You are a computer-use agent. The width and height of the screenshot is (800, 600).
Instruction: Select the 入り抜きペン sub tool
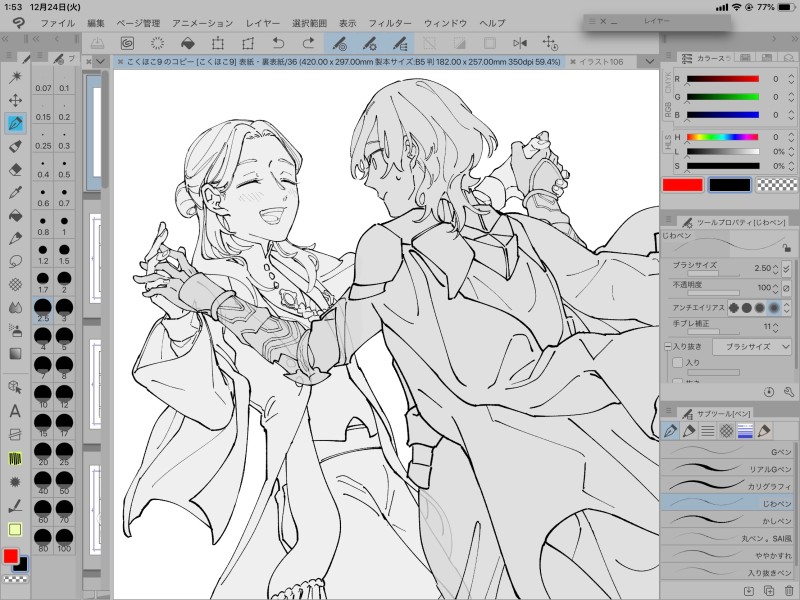click(727, 572)
